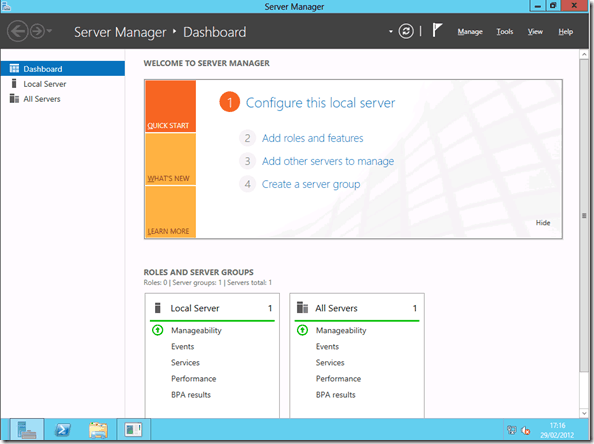Viewport: 594px width, 444px height.
Task: Open the Manage menu
Action: (x=470, y=32)
